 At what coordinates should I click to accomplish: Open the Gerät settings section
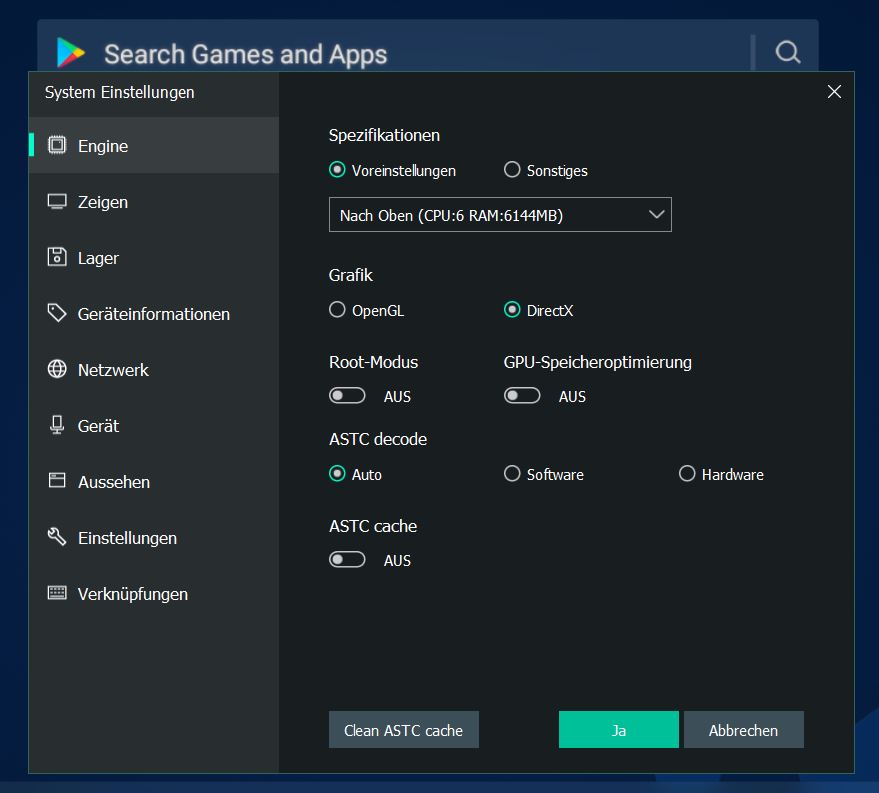coord(98,426)
